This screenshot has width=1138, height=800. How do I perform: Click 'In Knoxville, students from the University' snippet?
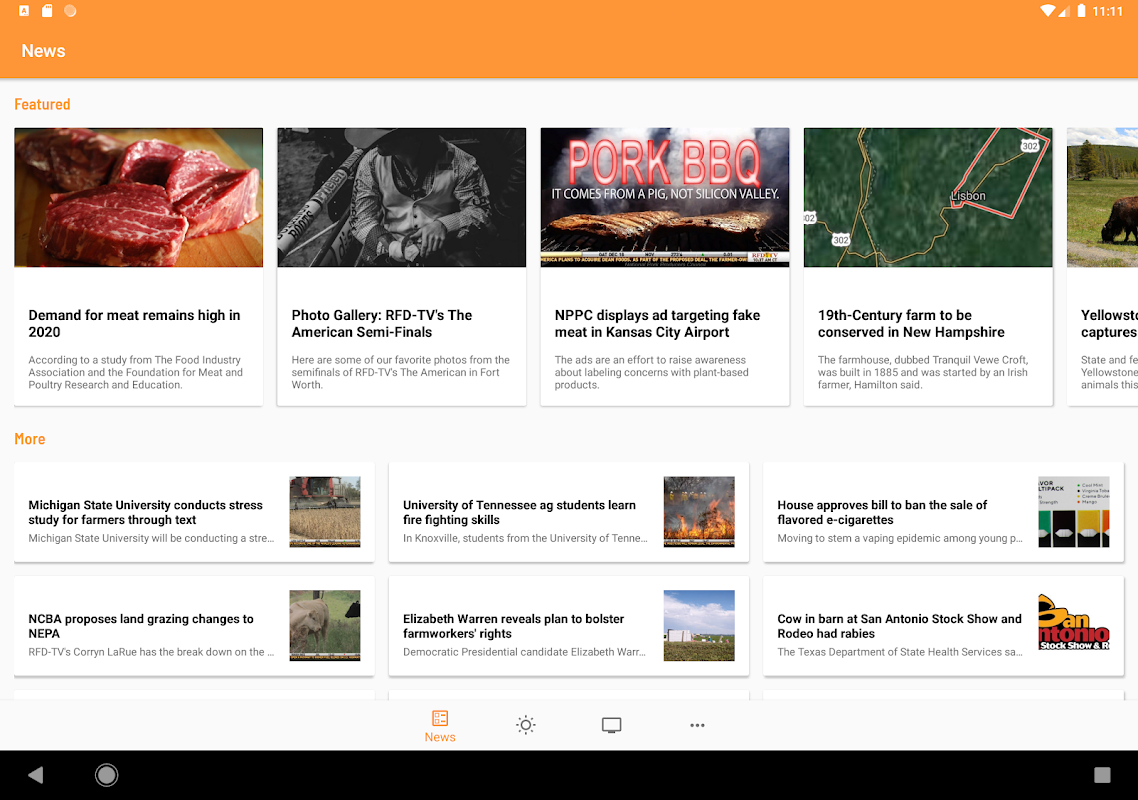525,539
